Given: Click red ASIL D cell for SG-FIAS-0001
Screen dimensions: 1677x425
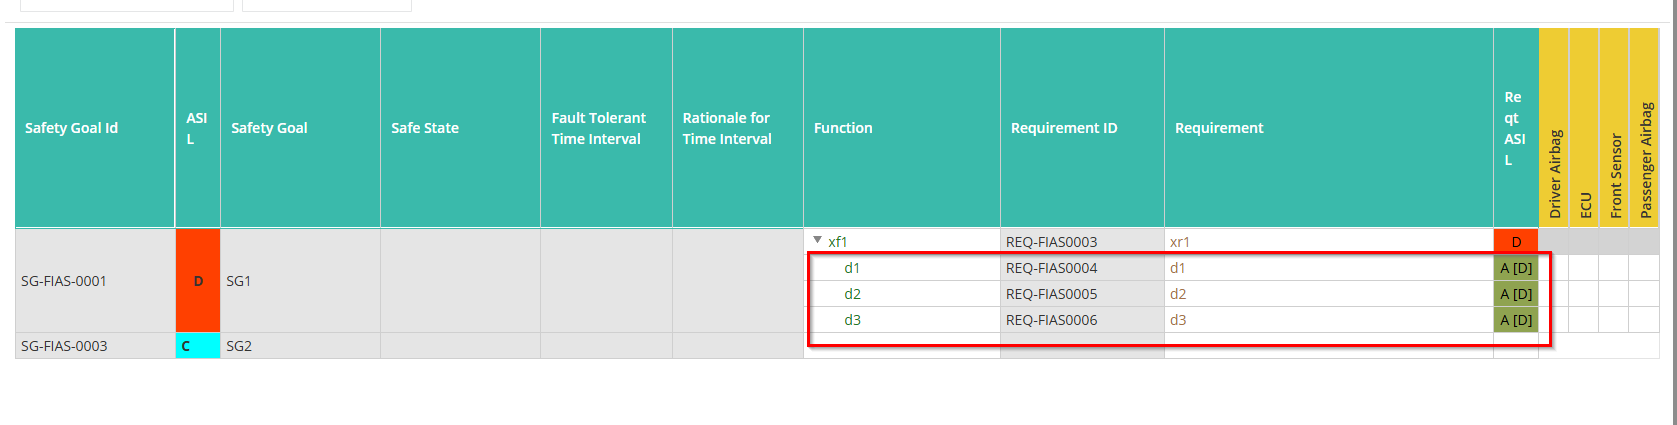Looking at the screenshot, I should 198,281.
